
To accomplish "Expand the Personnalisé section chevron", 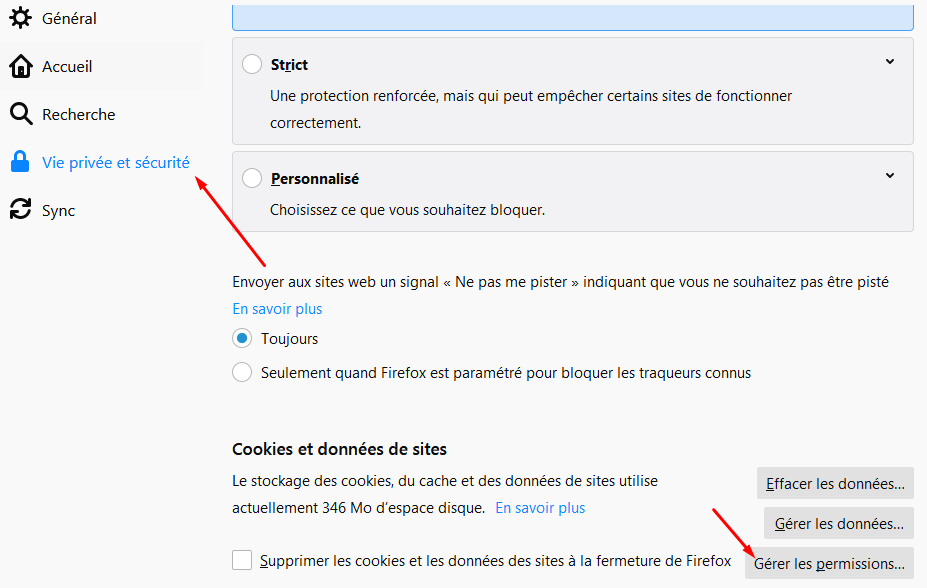I will [890, 176].
